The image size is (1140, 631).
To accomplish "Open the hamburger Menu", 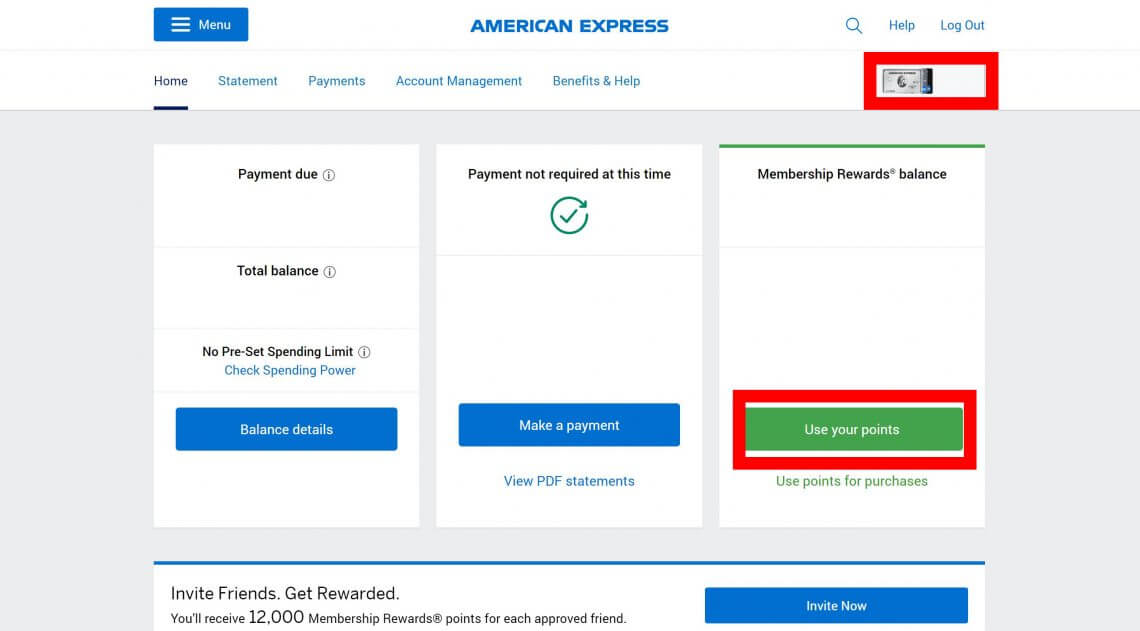I will pyautogui.click(x=200, y=24).
